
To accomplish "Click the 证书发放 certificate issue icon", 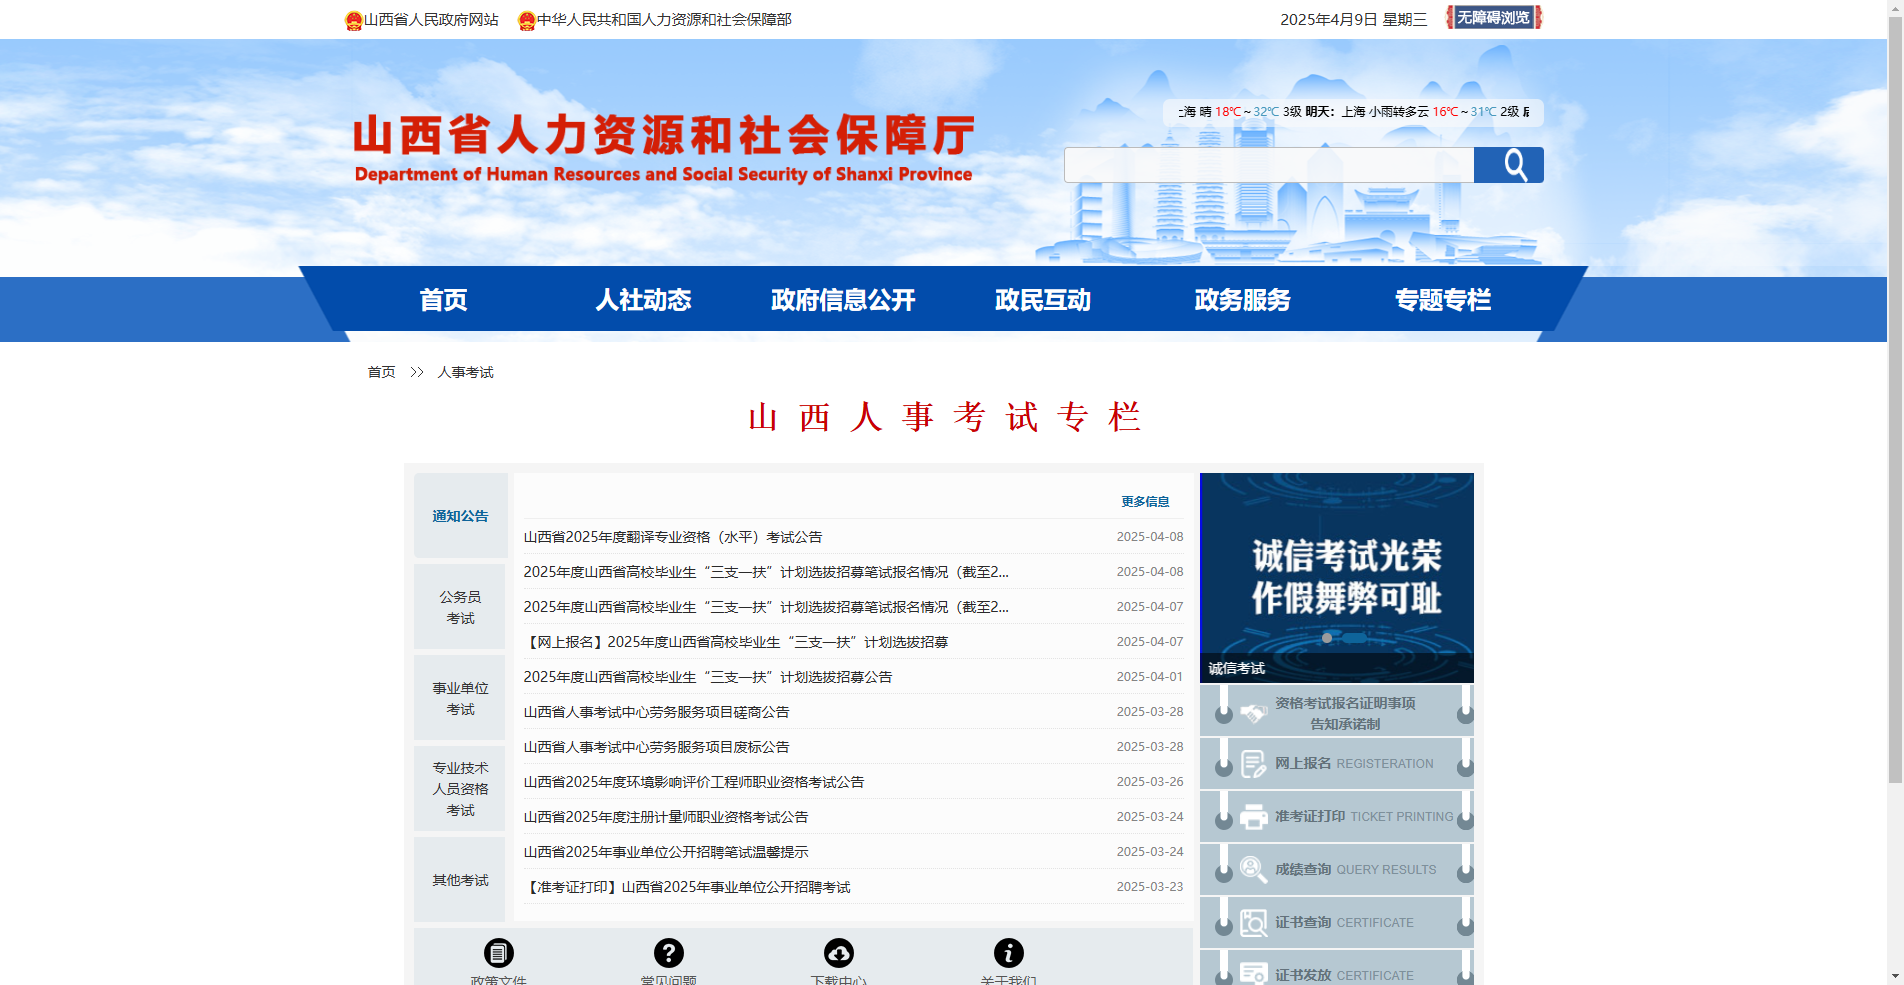I will click(1252, 972).
